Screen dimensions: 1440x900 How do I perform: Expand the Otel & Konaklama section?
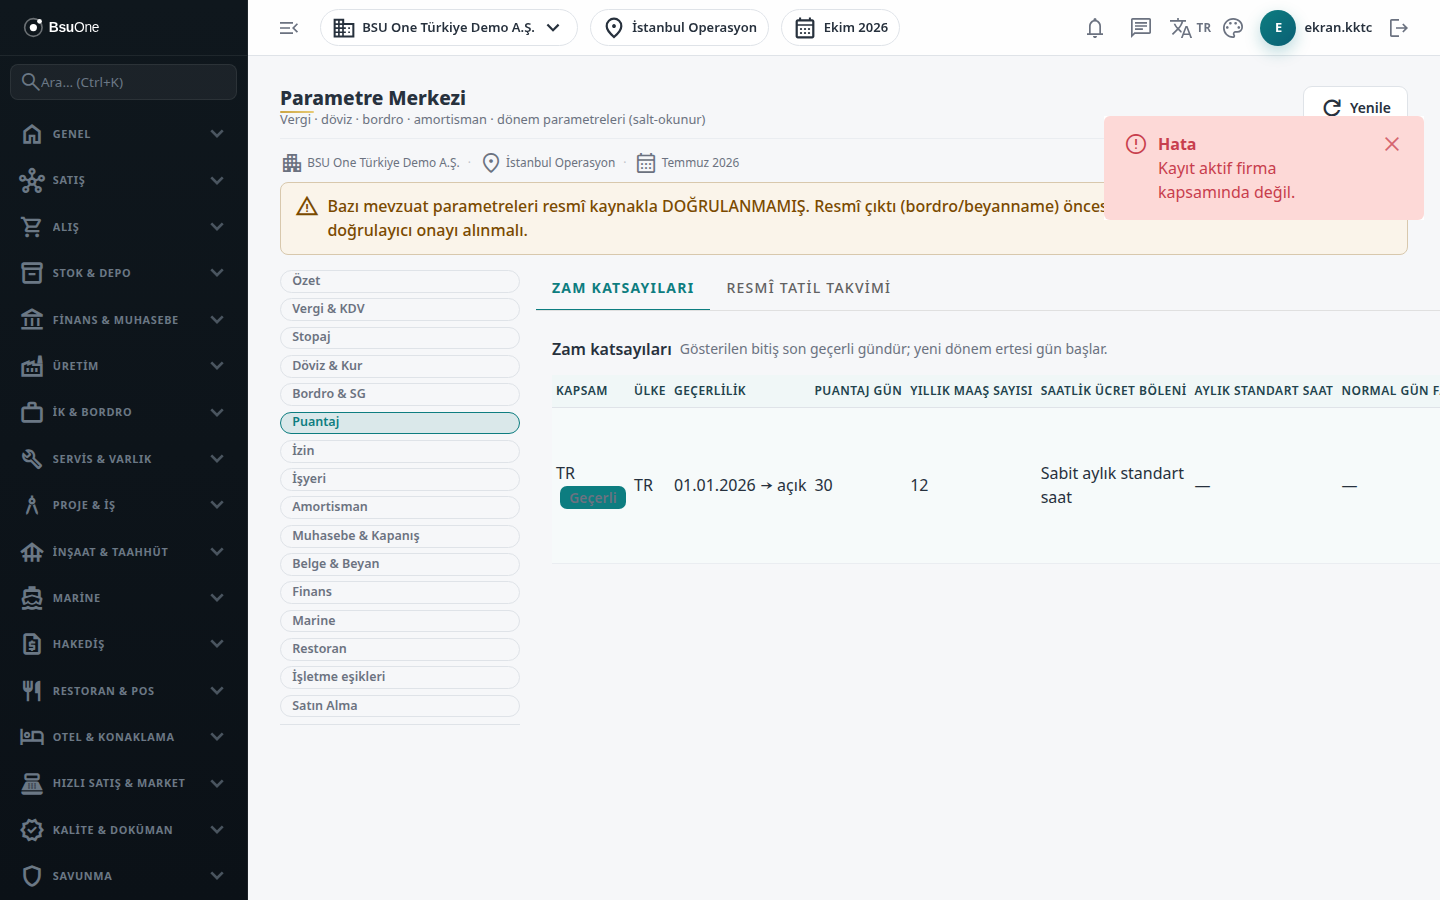coord(124,737)
